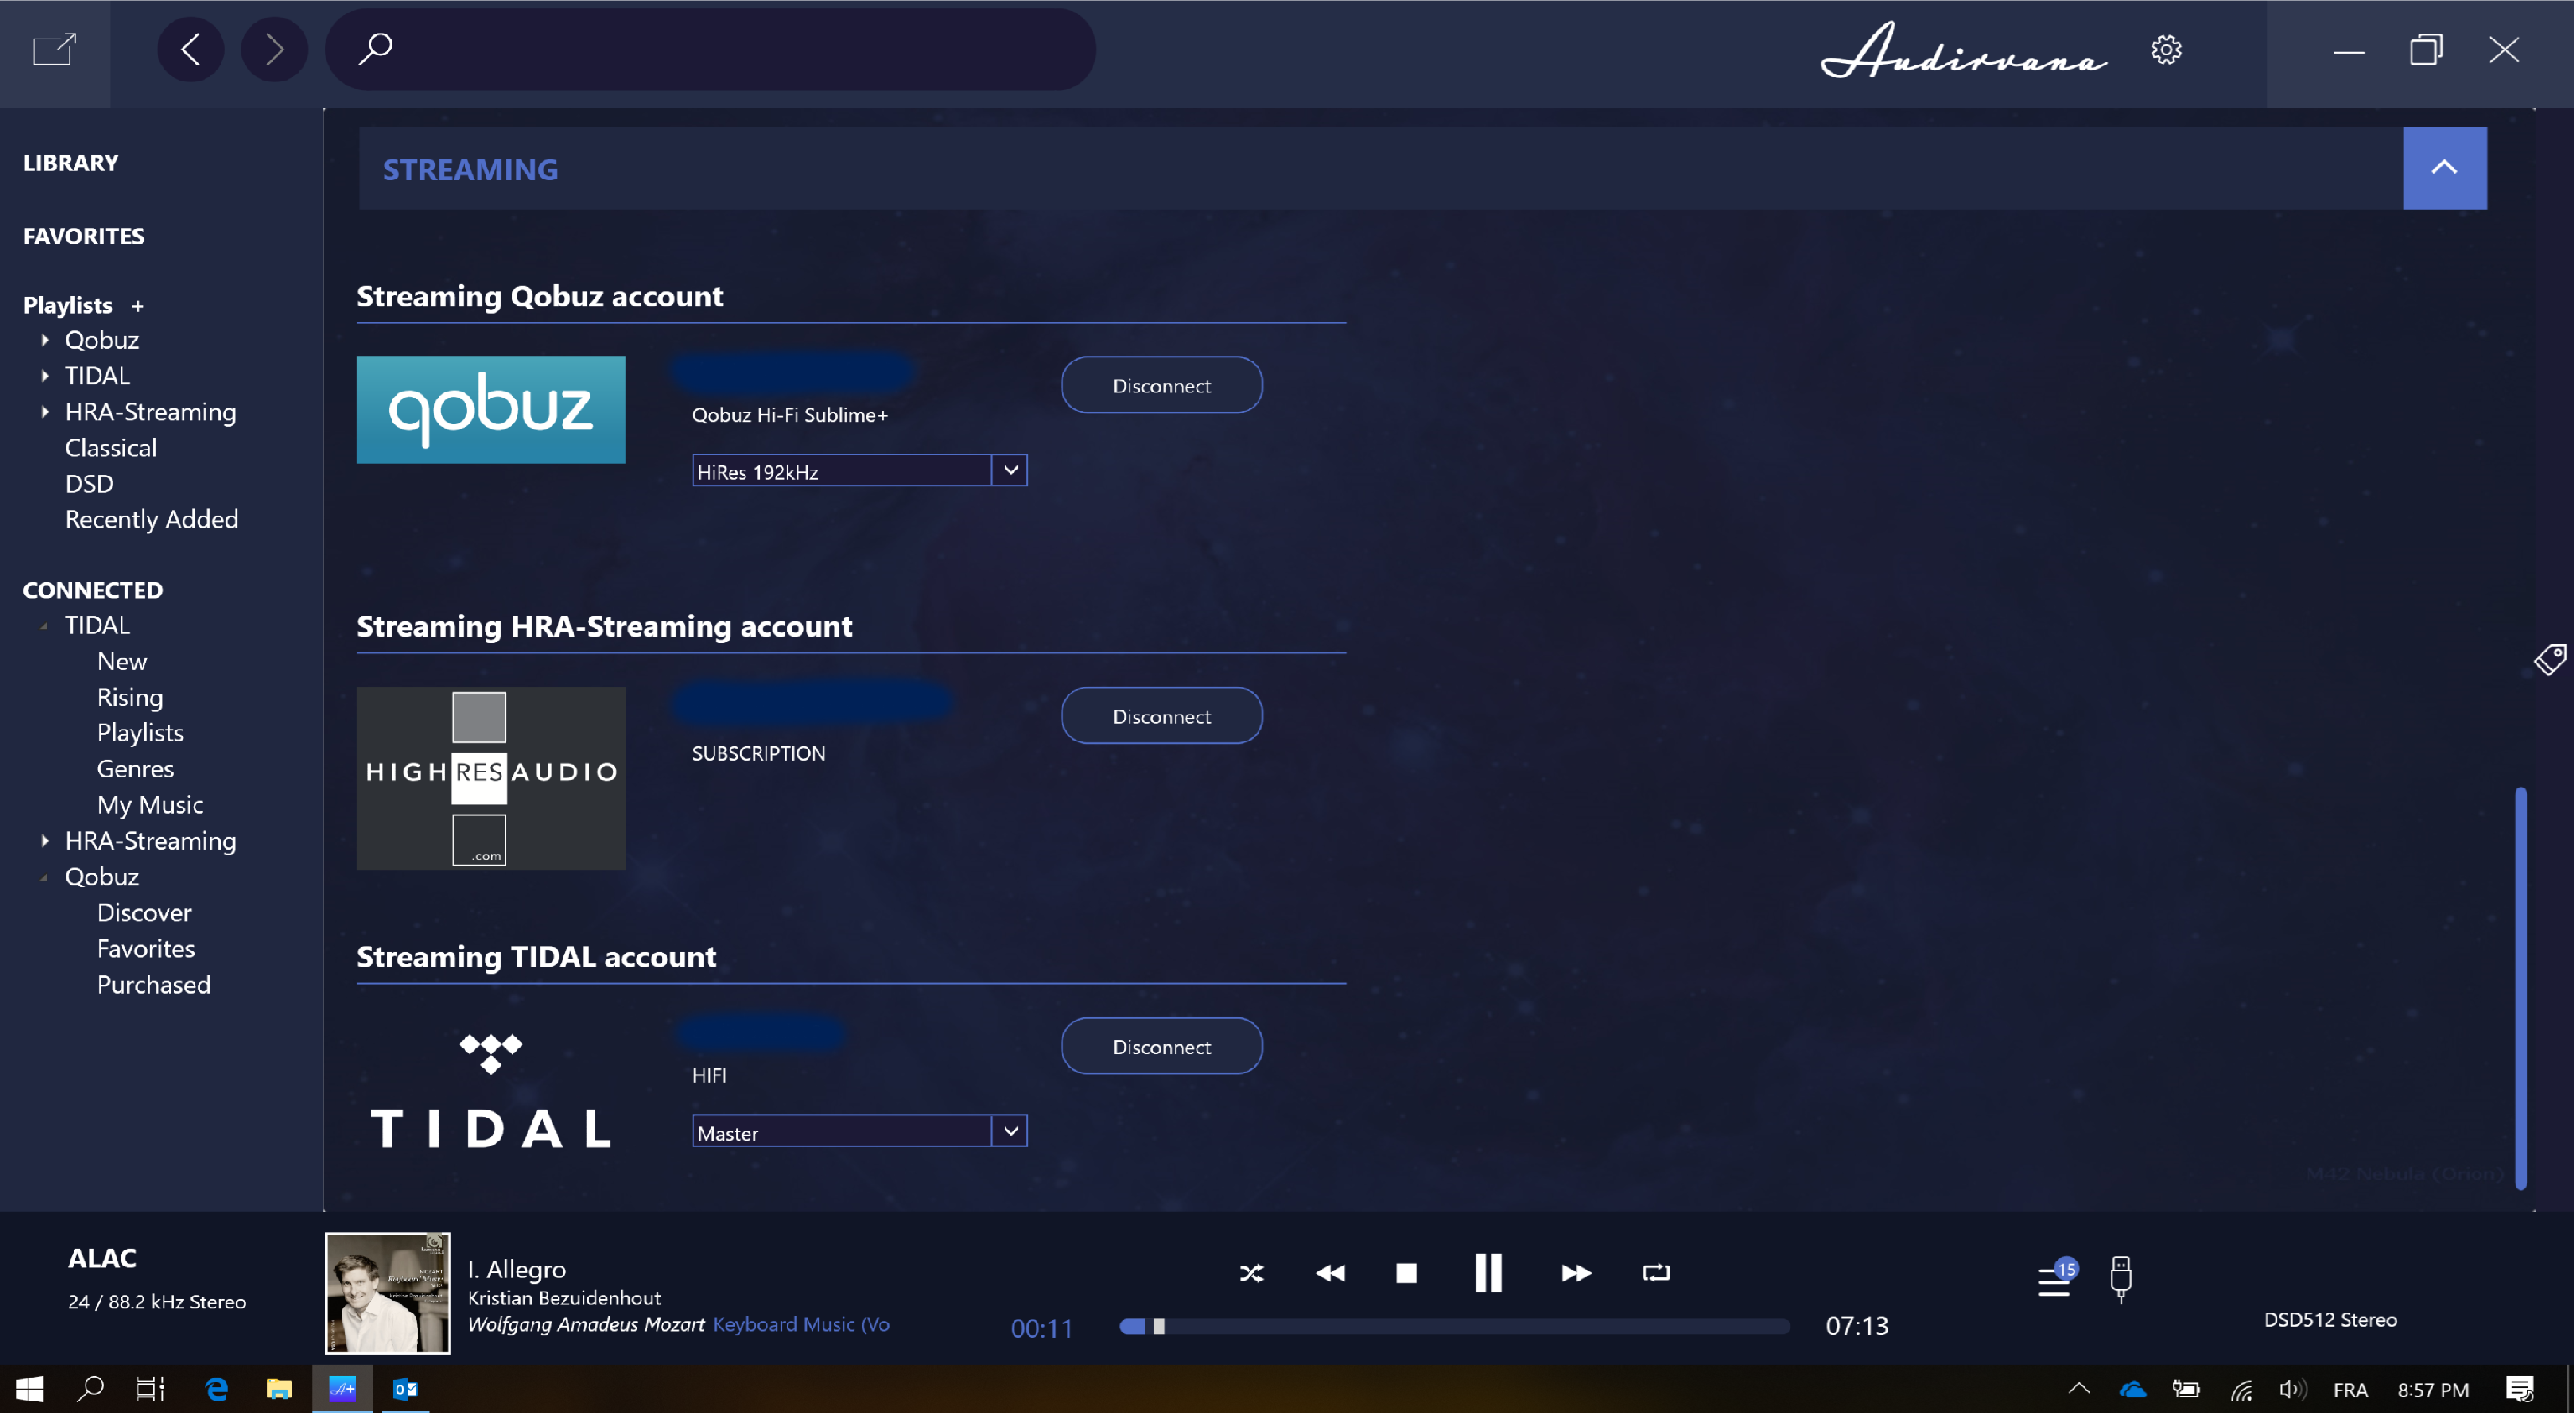Open Qobuz HiRes 192kHz quality dropdown
The width and height of the screenshot is (2576, 1414).
click(x=1010, y=470)
